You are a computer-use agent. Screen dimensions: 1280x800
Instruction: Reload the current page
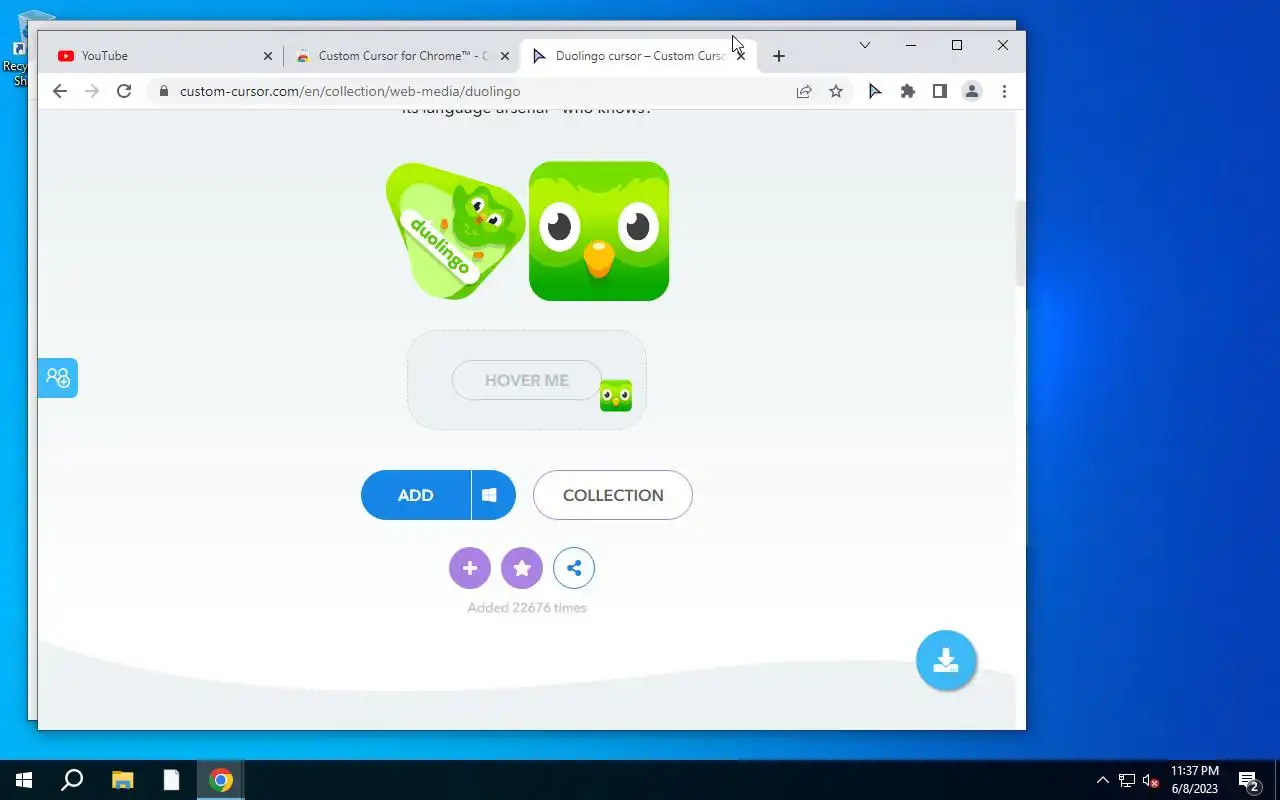point(124,91)
